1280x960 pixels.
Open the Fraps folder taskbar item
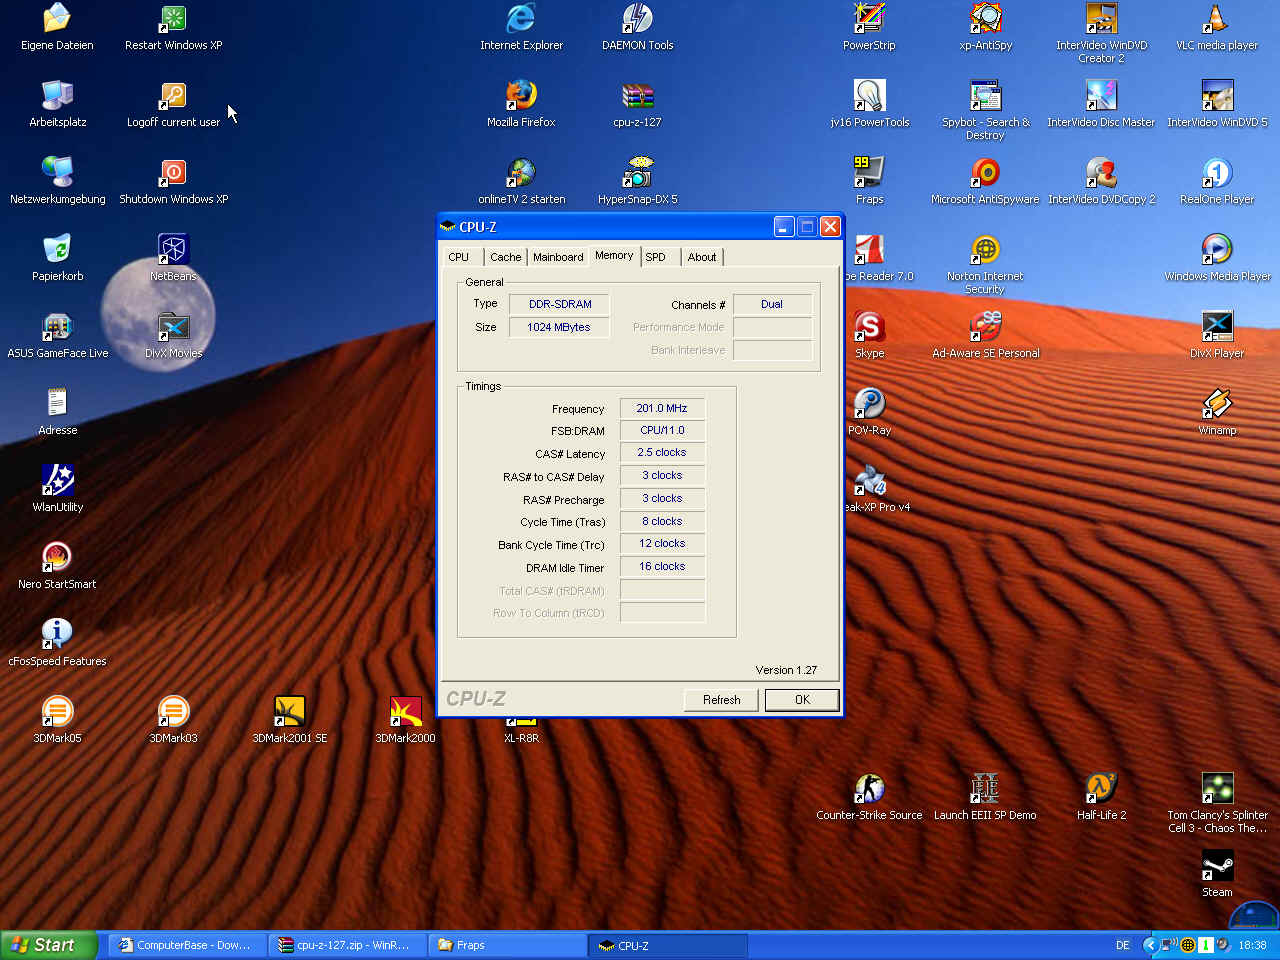coord(507,945)
